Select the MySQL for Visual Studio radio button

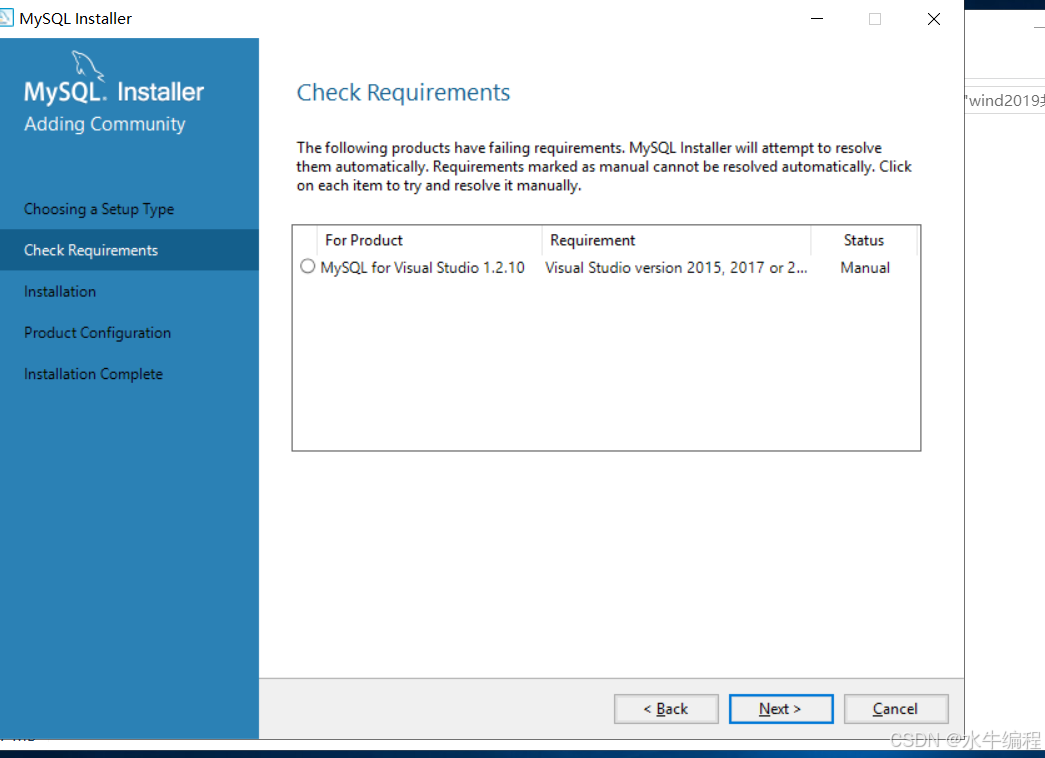tap(307, 267)
